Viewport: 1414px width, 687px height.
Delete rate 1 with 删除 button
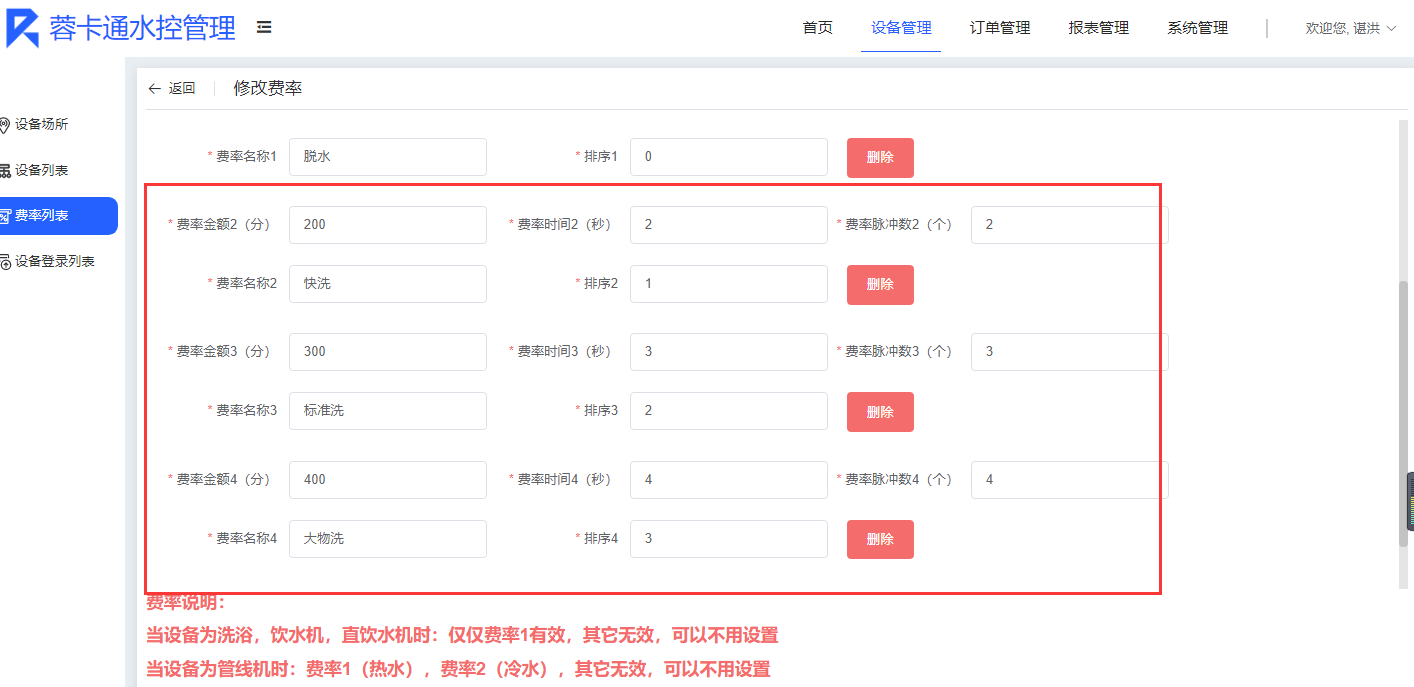[880, 157]
